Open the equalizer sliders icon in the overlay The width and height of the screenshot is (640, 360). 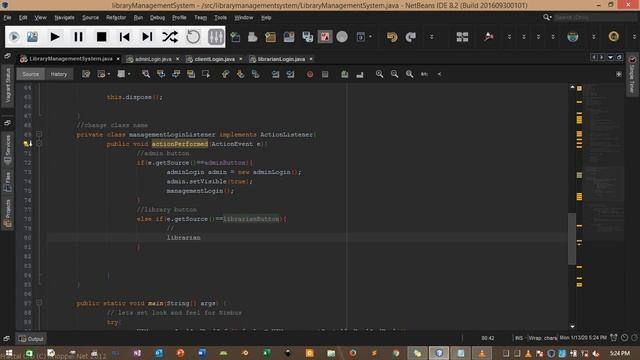click(216, 37)
